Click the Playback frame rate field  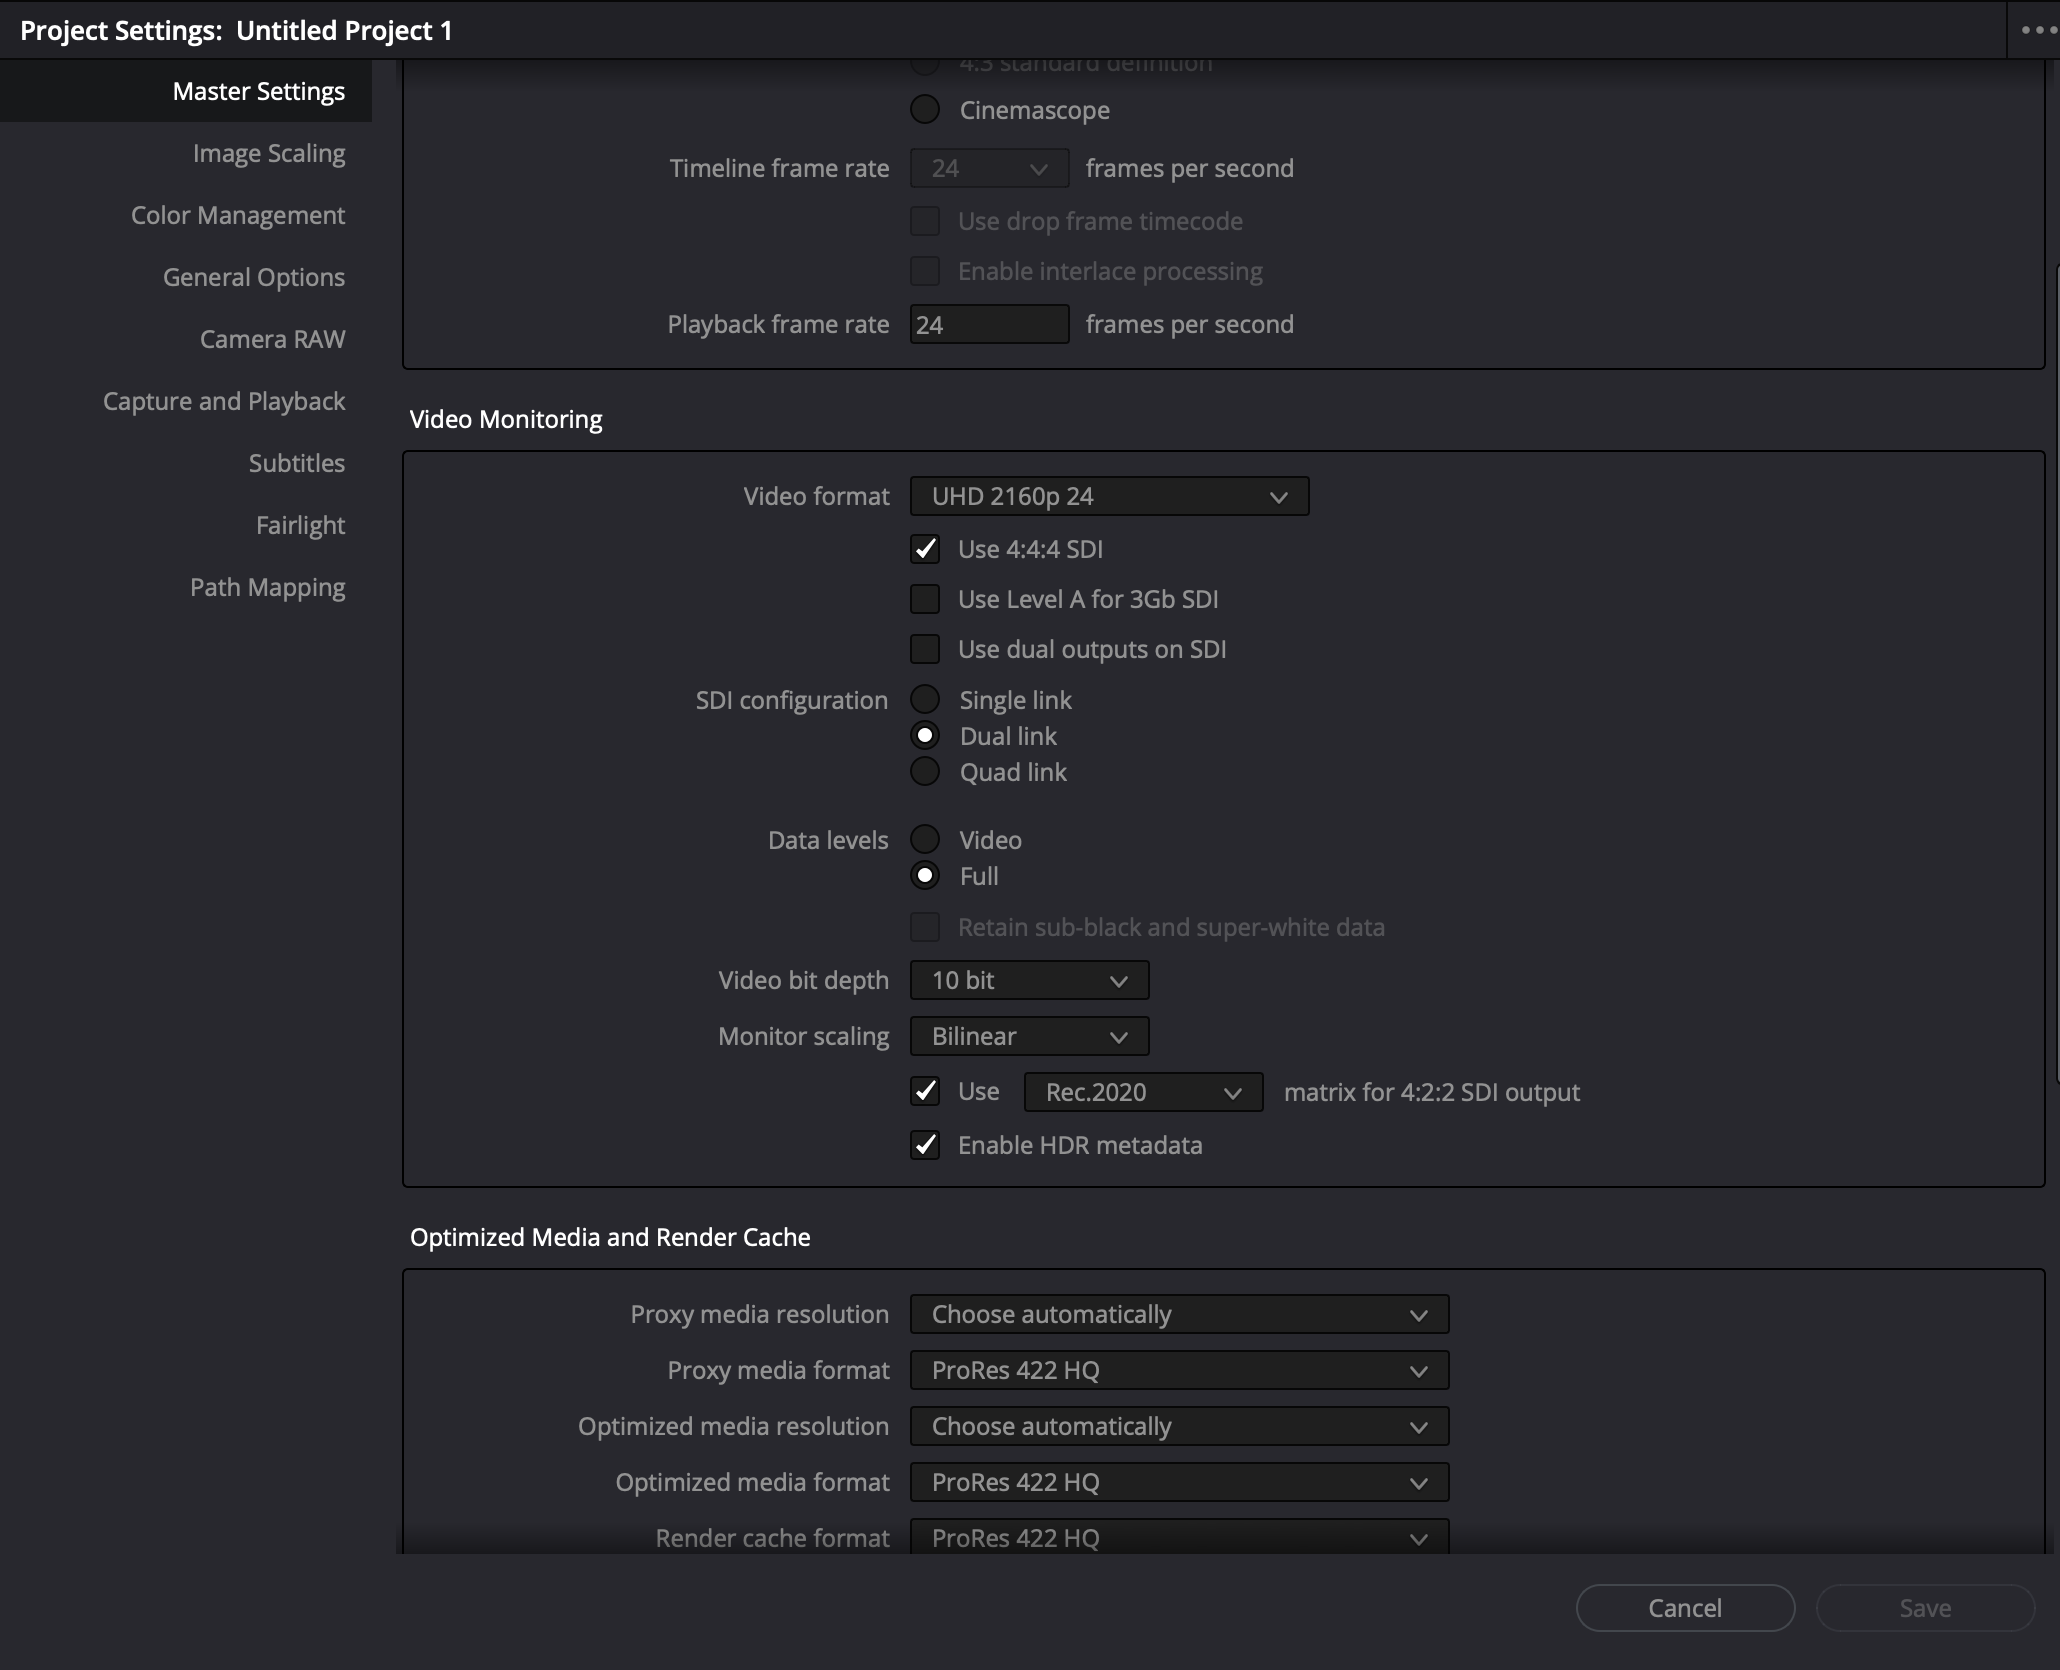coord(988,324)
